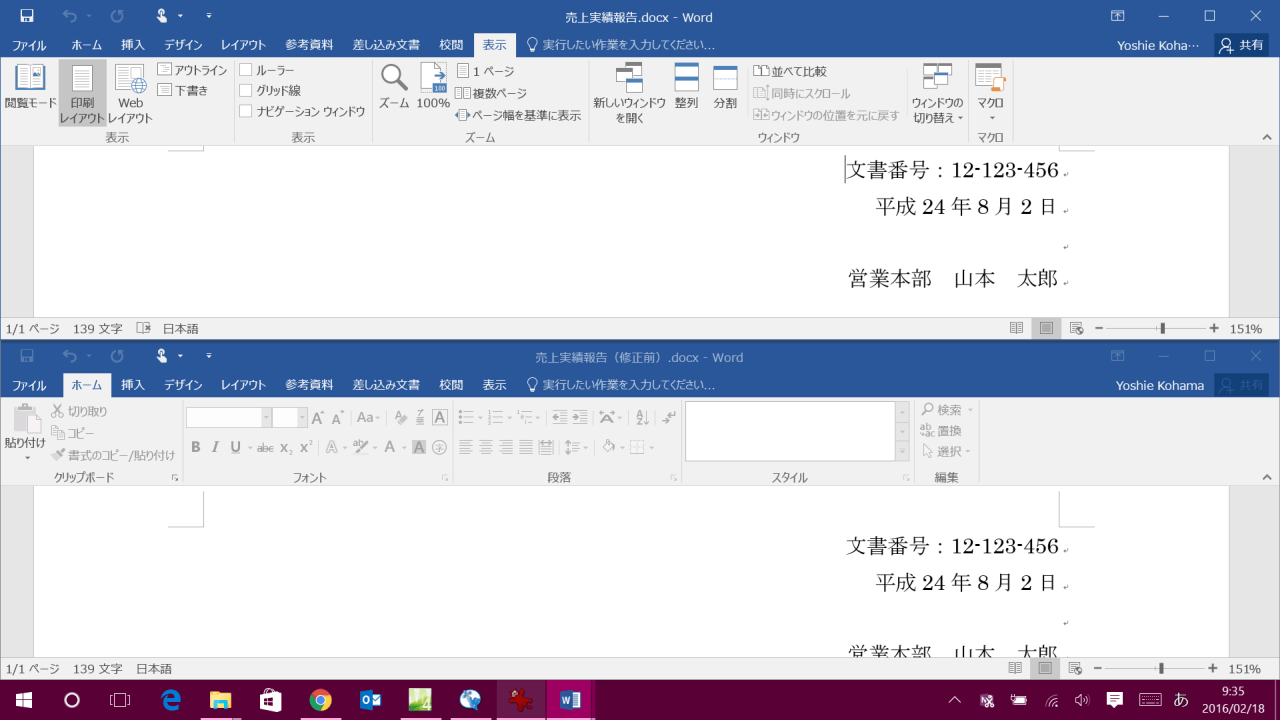The height and width of the screenshot is (720, 1280).
Task: Select read mode icon in the top status bar
Action: 1016,328
